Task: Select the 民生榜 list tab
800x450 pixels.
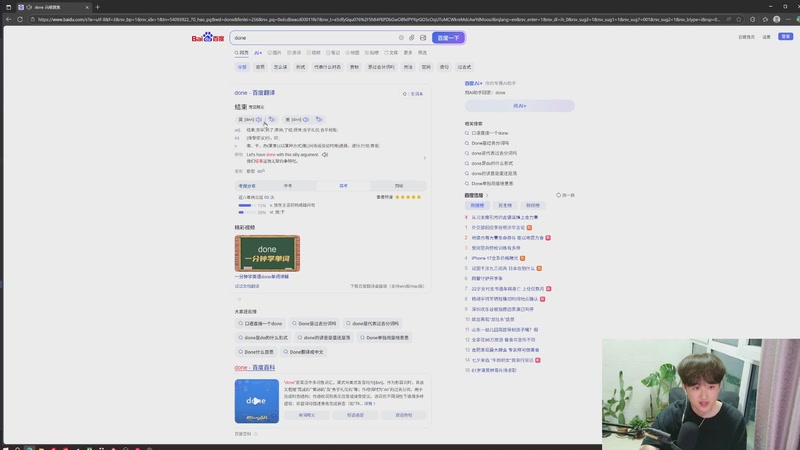Action: (x=505, y=205)
